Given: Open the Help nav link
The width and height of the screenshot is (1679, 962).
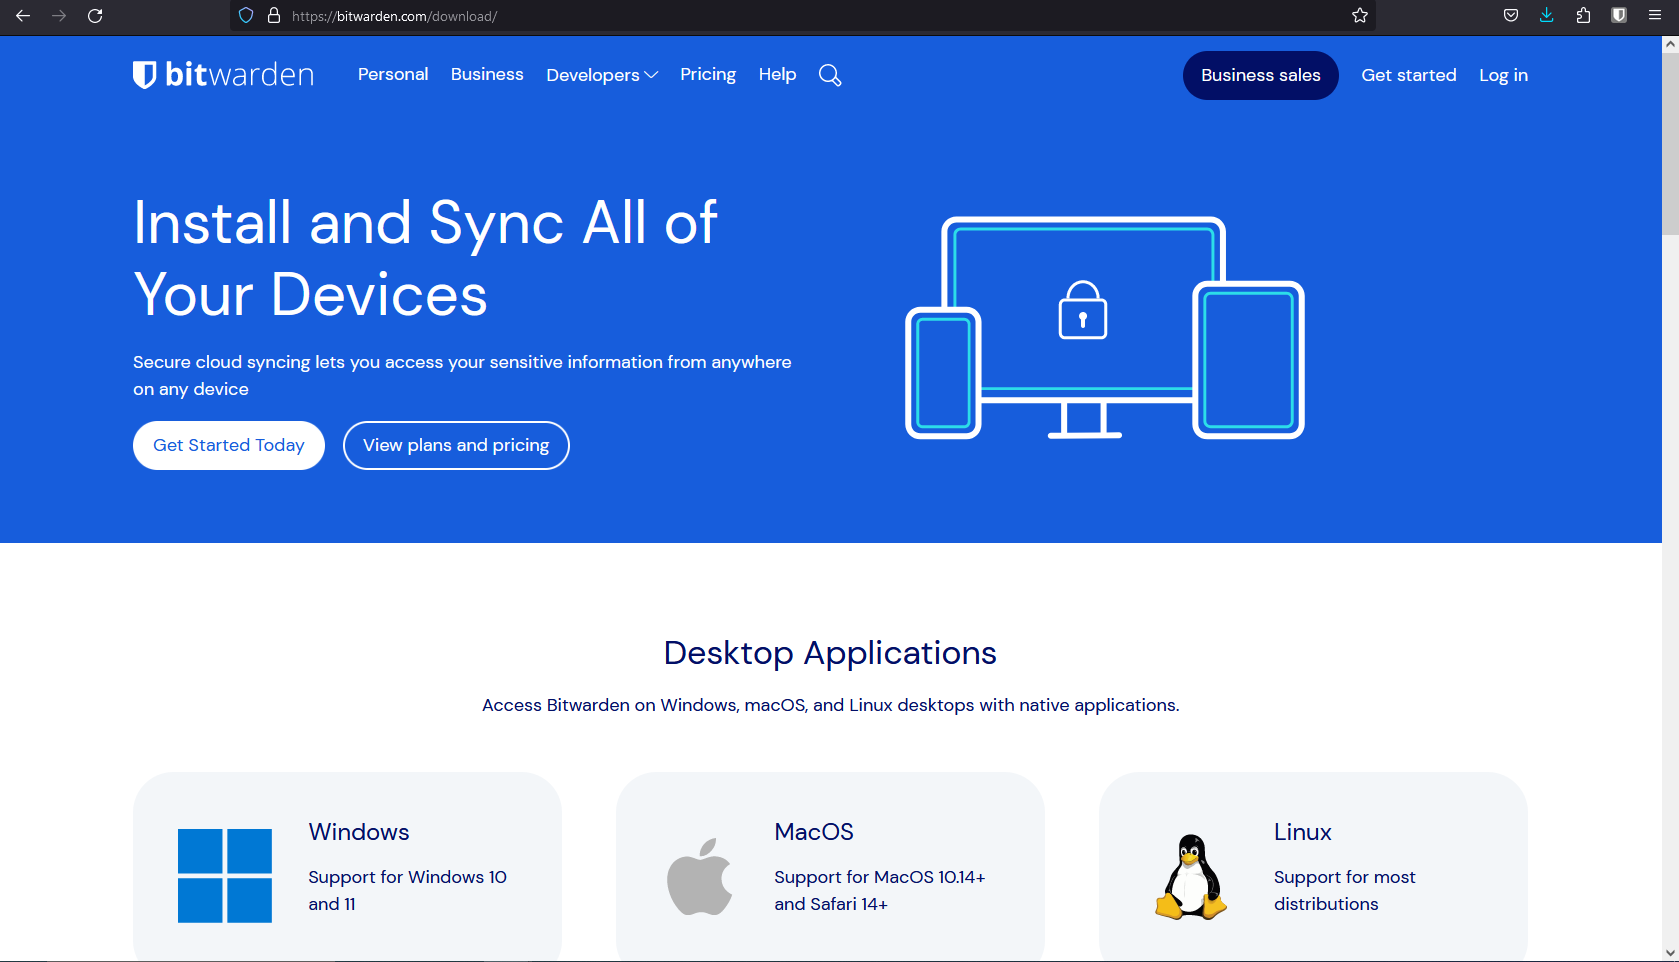Looking at the screenshot, I should (x=777, y=75).
